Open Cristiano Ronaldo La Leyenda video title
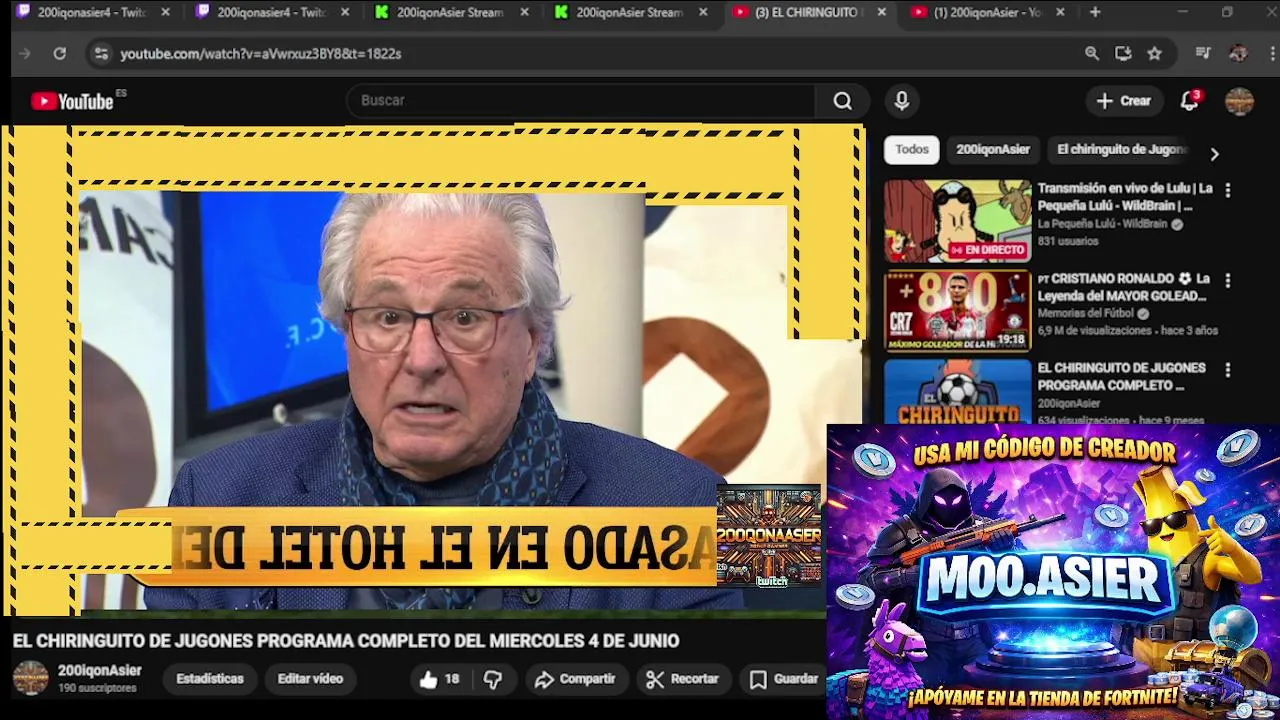1280x720 pixels. [1123, 287]
